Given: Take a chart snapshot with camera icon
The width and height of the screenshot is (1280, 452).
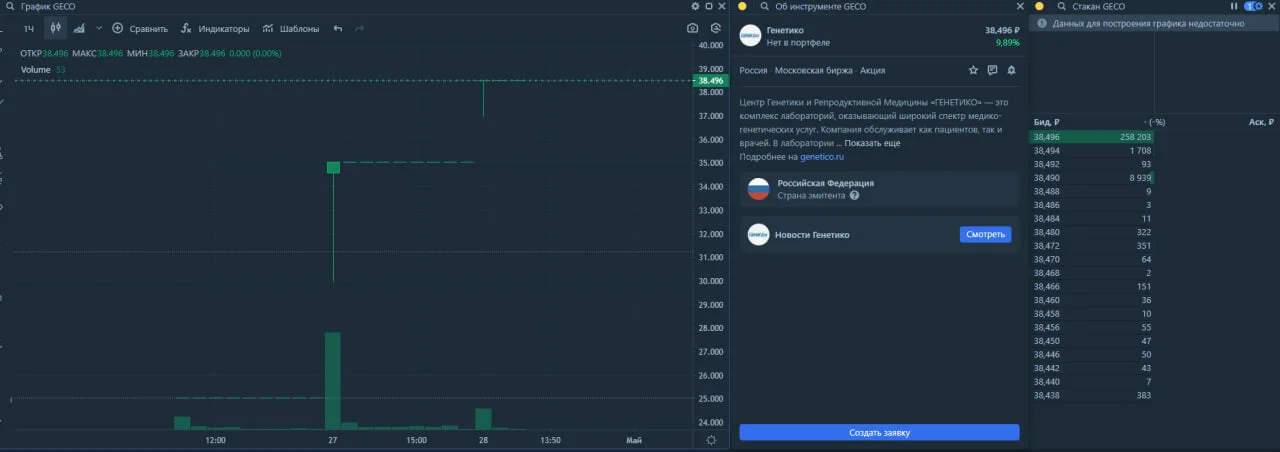Looking at the screenshot, I should (692, 28).
